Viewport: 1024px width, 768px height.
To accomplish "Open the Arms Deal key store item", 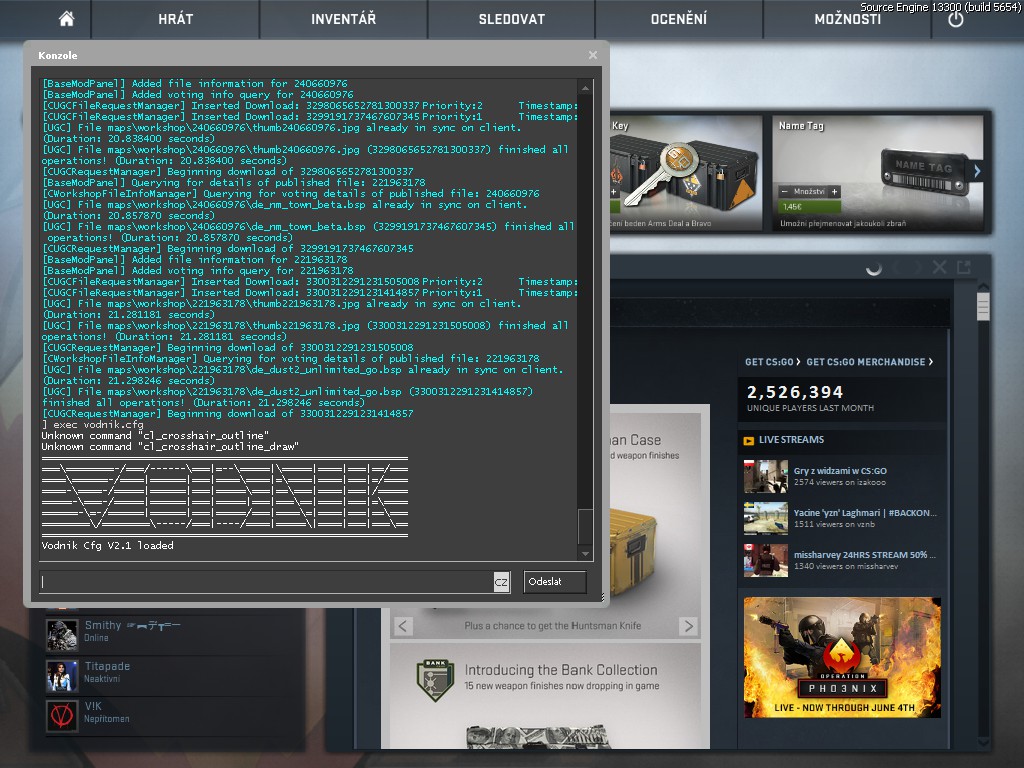I will coord(686,173).
